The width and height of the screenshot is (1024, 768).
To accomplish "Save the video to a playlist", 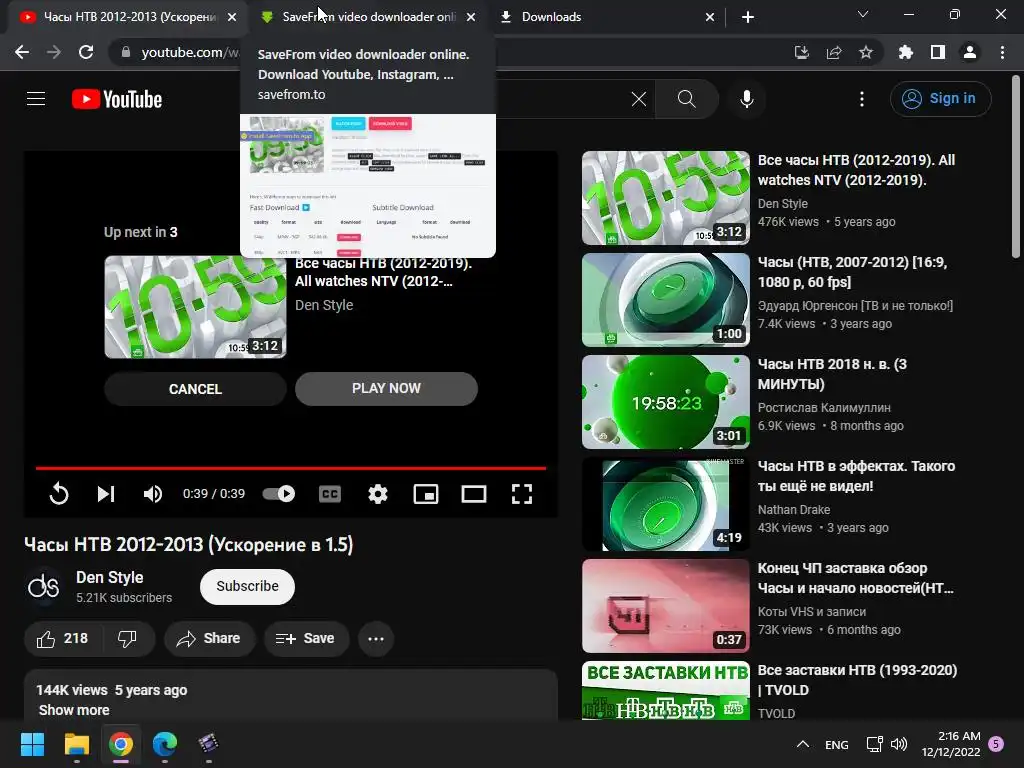I will click(306, 639).
